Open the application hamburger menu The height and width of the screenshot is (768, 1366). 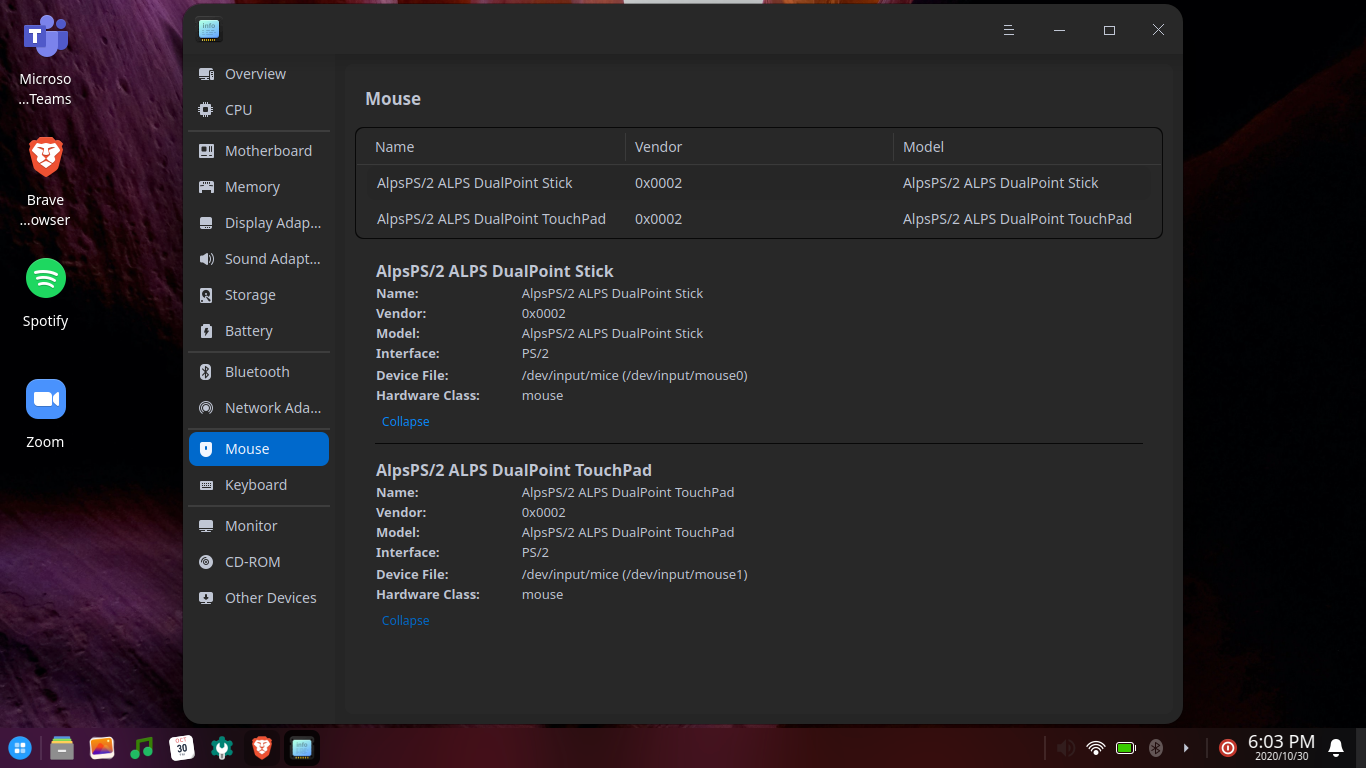(x=1008, y=30)
